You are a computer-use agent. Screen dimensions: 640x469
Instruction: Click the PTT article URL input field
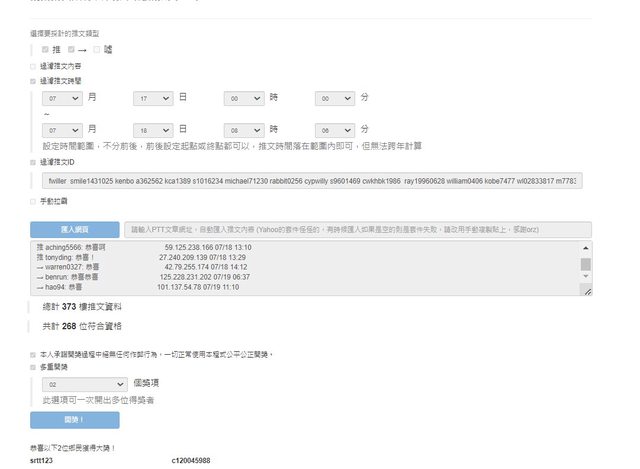[x=356, y=229]
